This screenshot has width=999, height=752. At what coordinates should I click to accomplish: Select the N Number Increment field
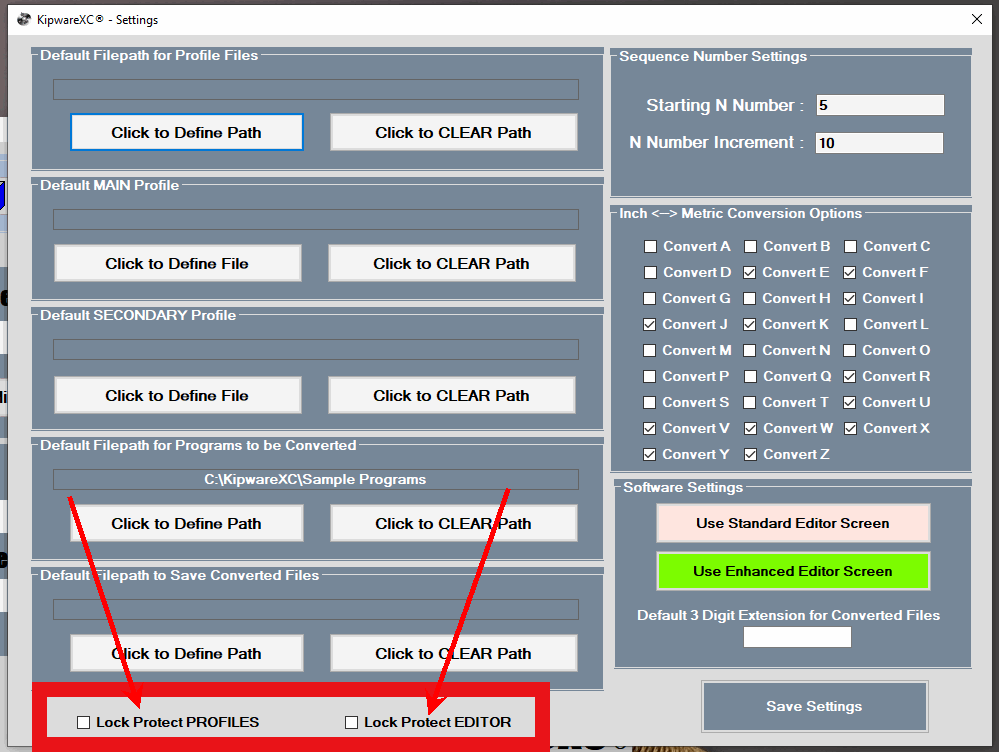[x=878, y=142]
